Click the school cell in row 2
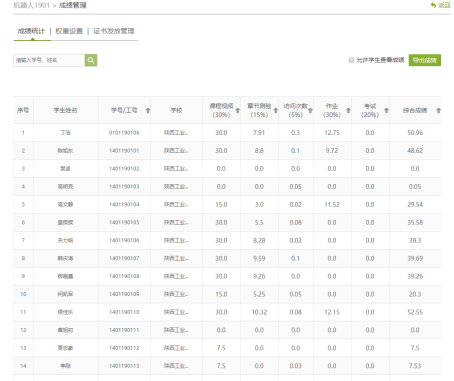Image resolution: width=454 pixels, height=381 pixels. (x=176, y=151)
